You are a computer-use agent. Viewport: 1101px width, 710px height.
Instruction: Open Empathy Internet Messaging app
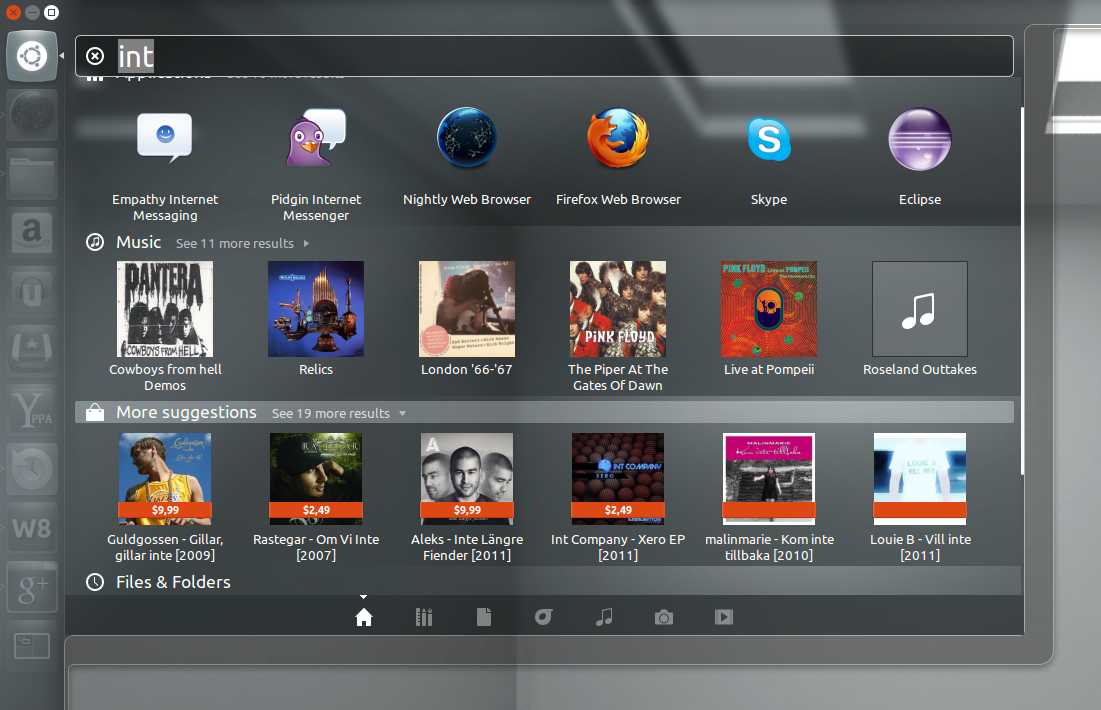click(165, 165)
